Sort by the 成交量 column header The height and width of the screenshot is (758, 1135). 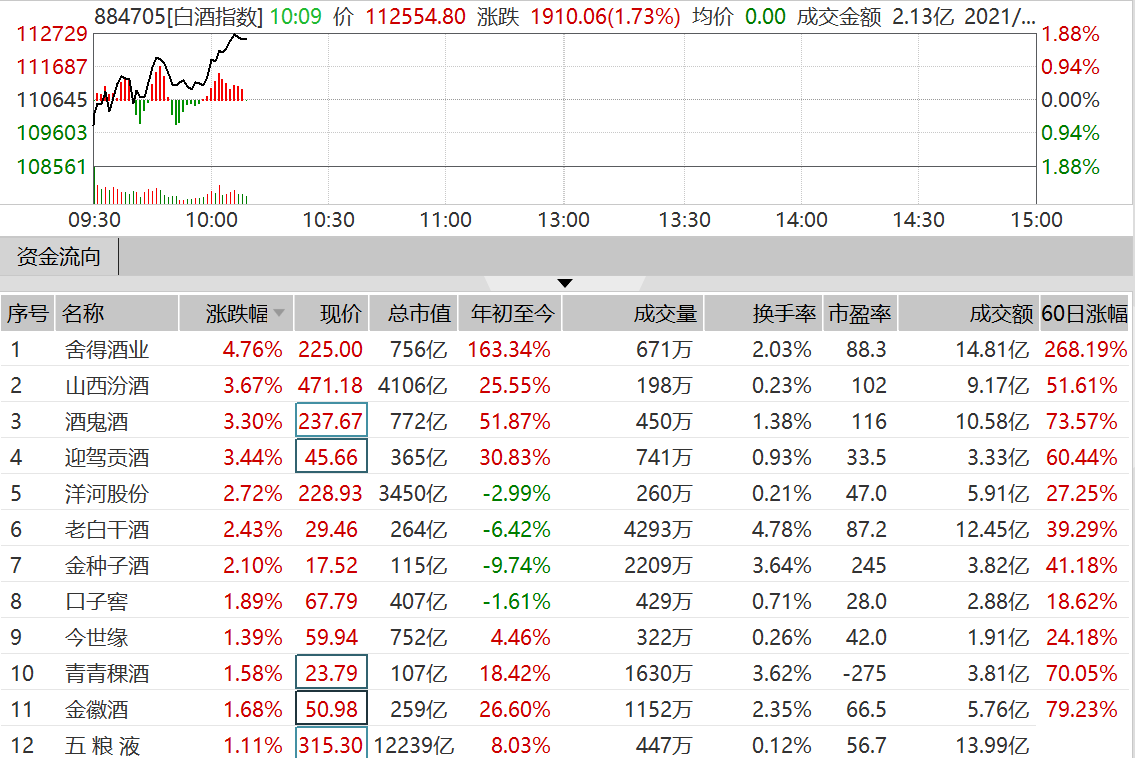633,313
